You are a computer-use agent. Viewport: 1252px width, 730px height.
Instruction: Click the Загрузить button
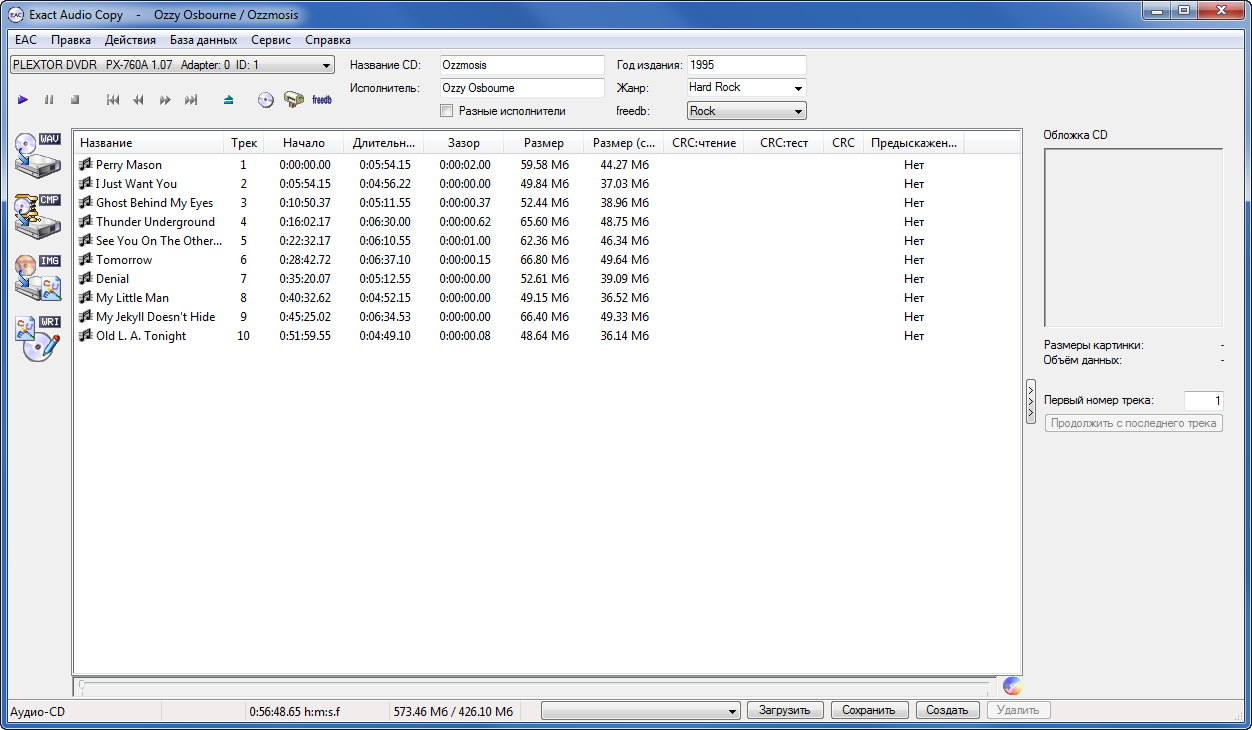click(785, 711)
